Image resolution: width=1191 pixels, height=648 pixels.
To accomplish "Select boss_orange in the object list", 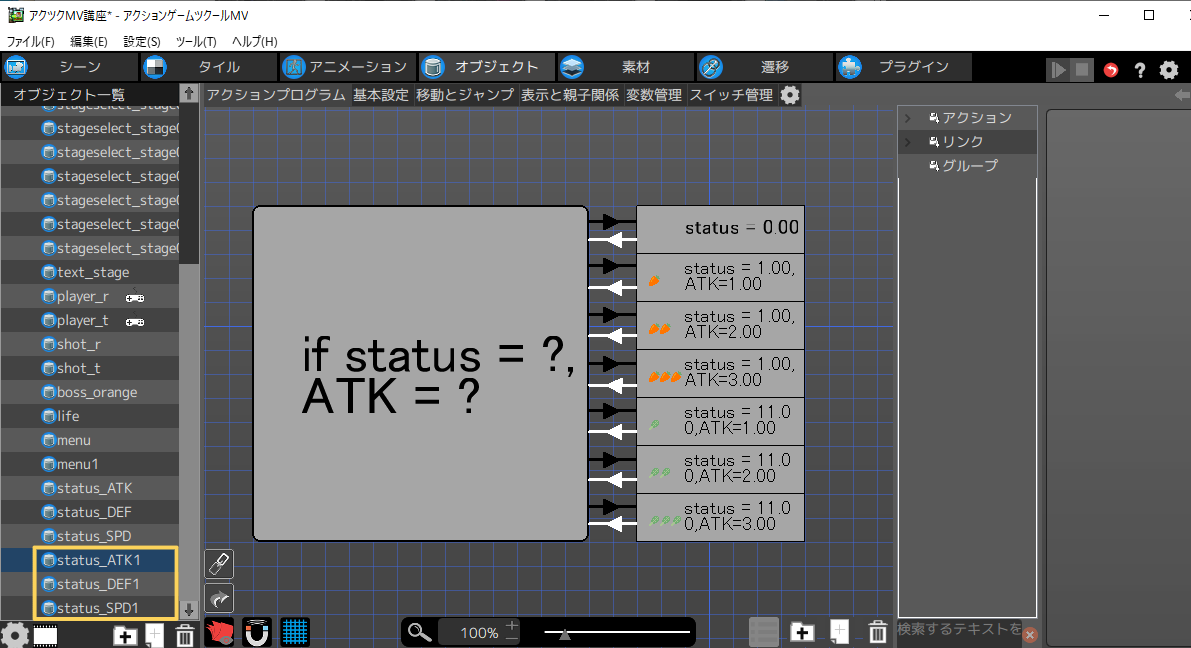I will (x=97, y=392).
